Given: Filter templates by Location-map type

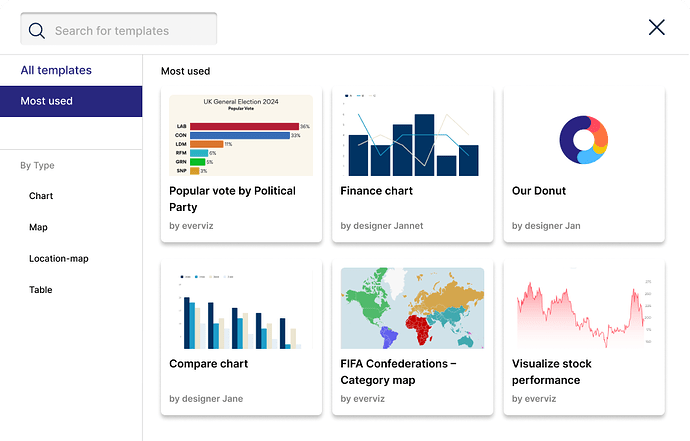Looking at the screenshot, I should click(x=59, y=259).
